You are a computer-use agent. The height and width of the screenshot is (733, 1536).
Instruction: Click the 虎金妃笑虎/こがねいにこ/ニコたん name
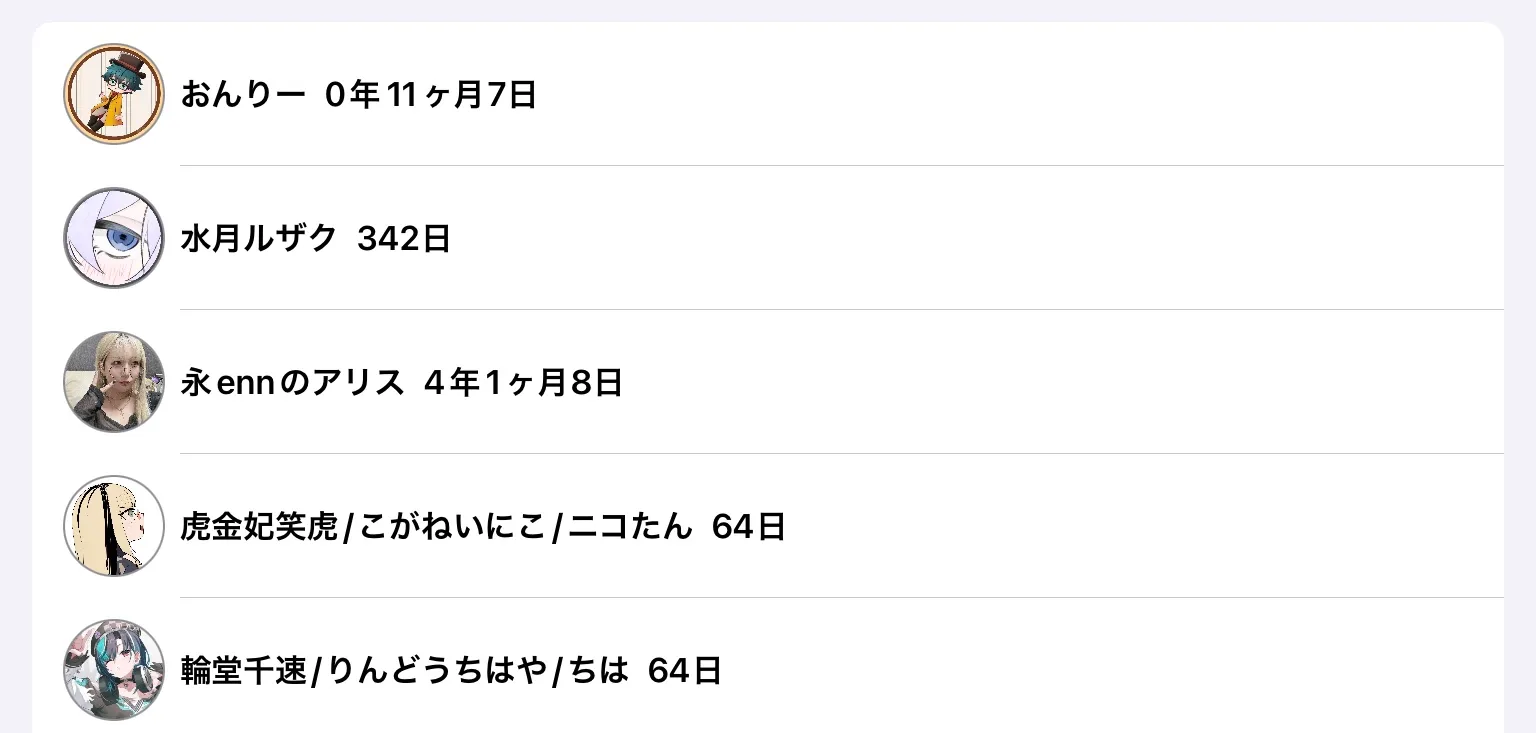(x=436, y=527)
